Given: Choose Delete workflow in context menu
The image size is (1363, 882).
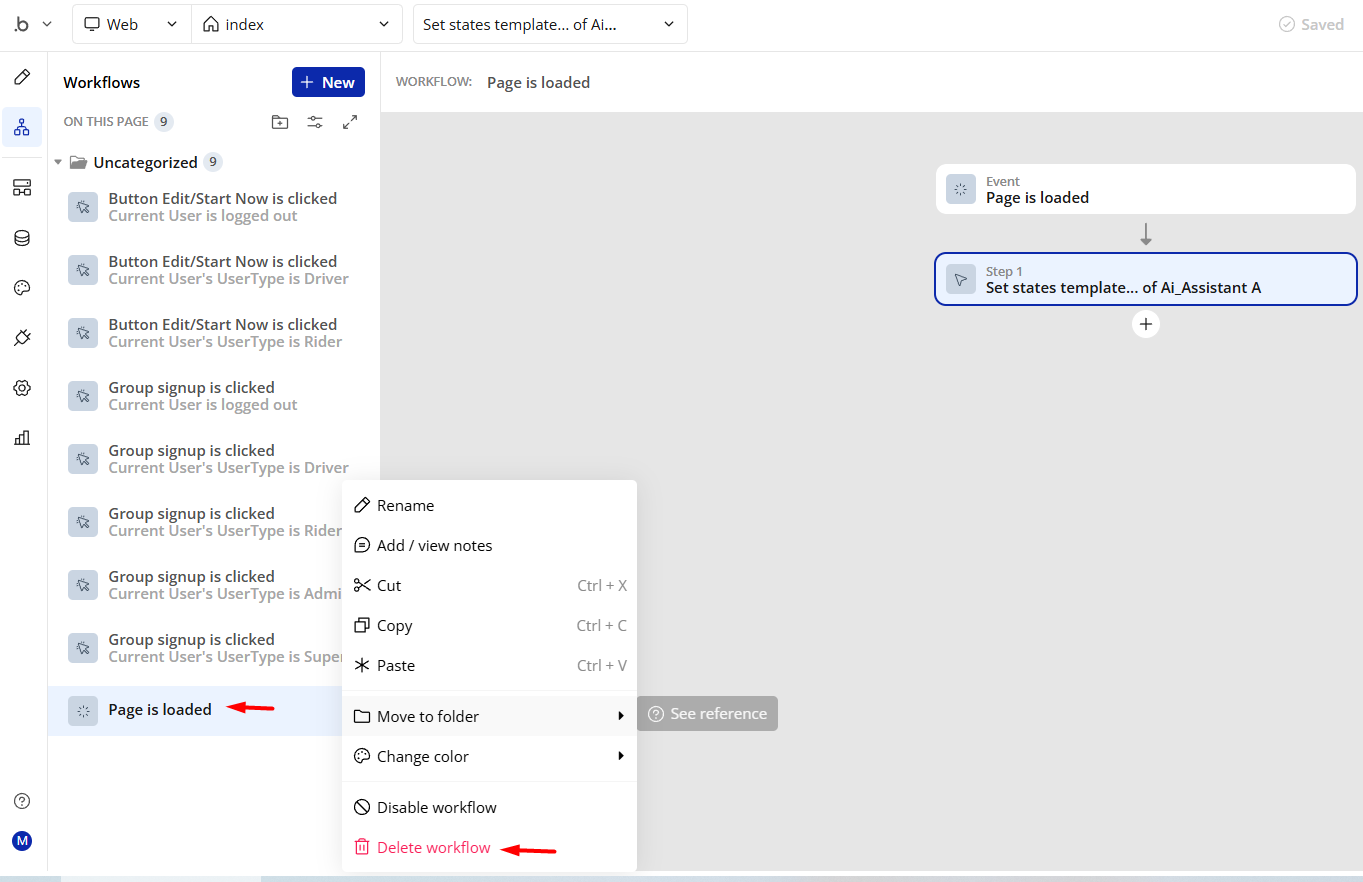Looking at the screenshot, I should coord(433,847).
